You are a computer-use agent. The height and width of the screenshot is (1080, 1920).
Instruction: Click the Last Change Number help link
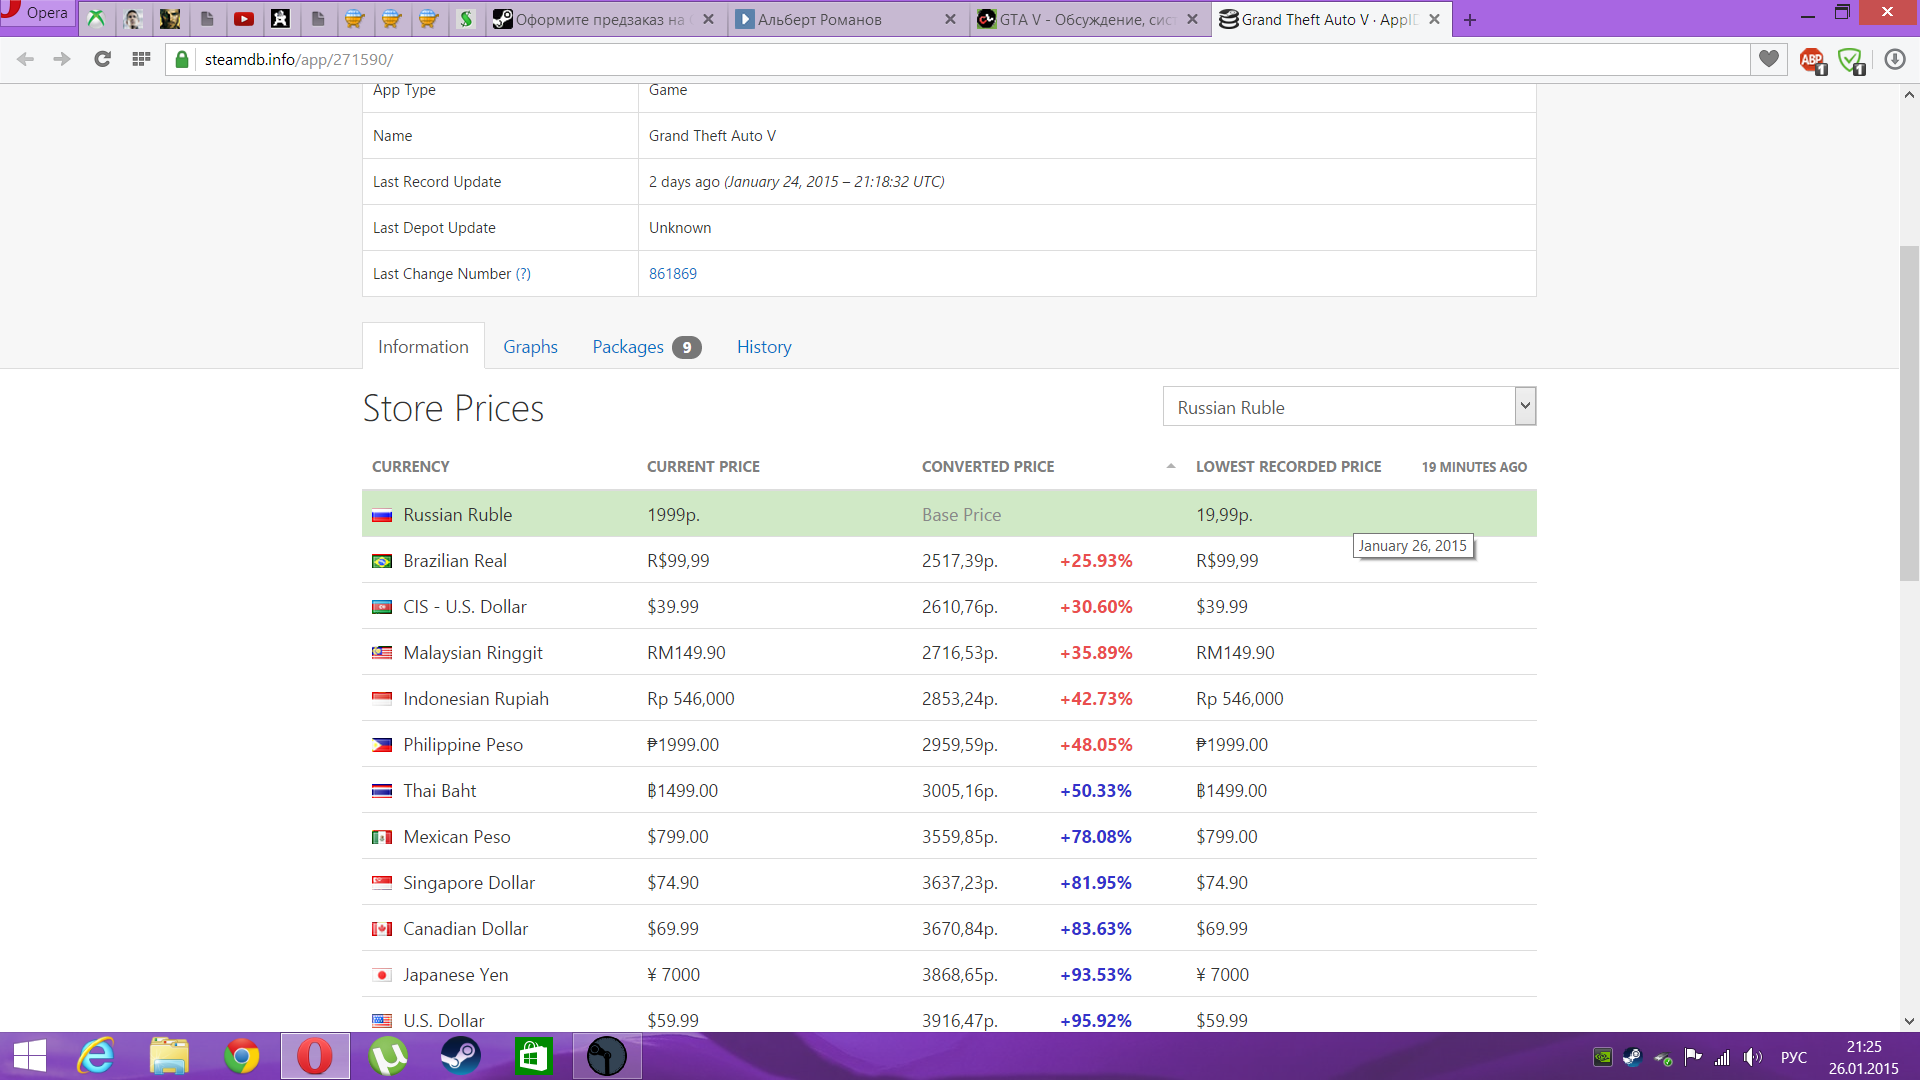(523, 274)
